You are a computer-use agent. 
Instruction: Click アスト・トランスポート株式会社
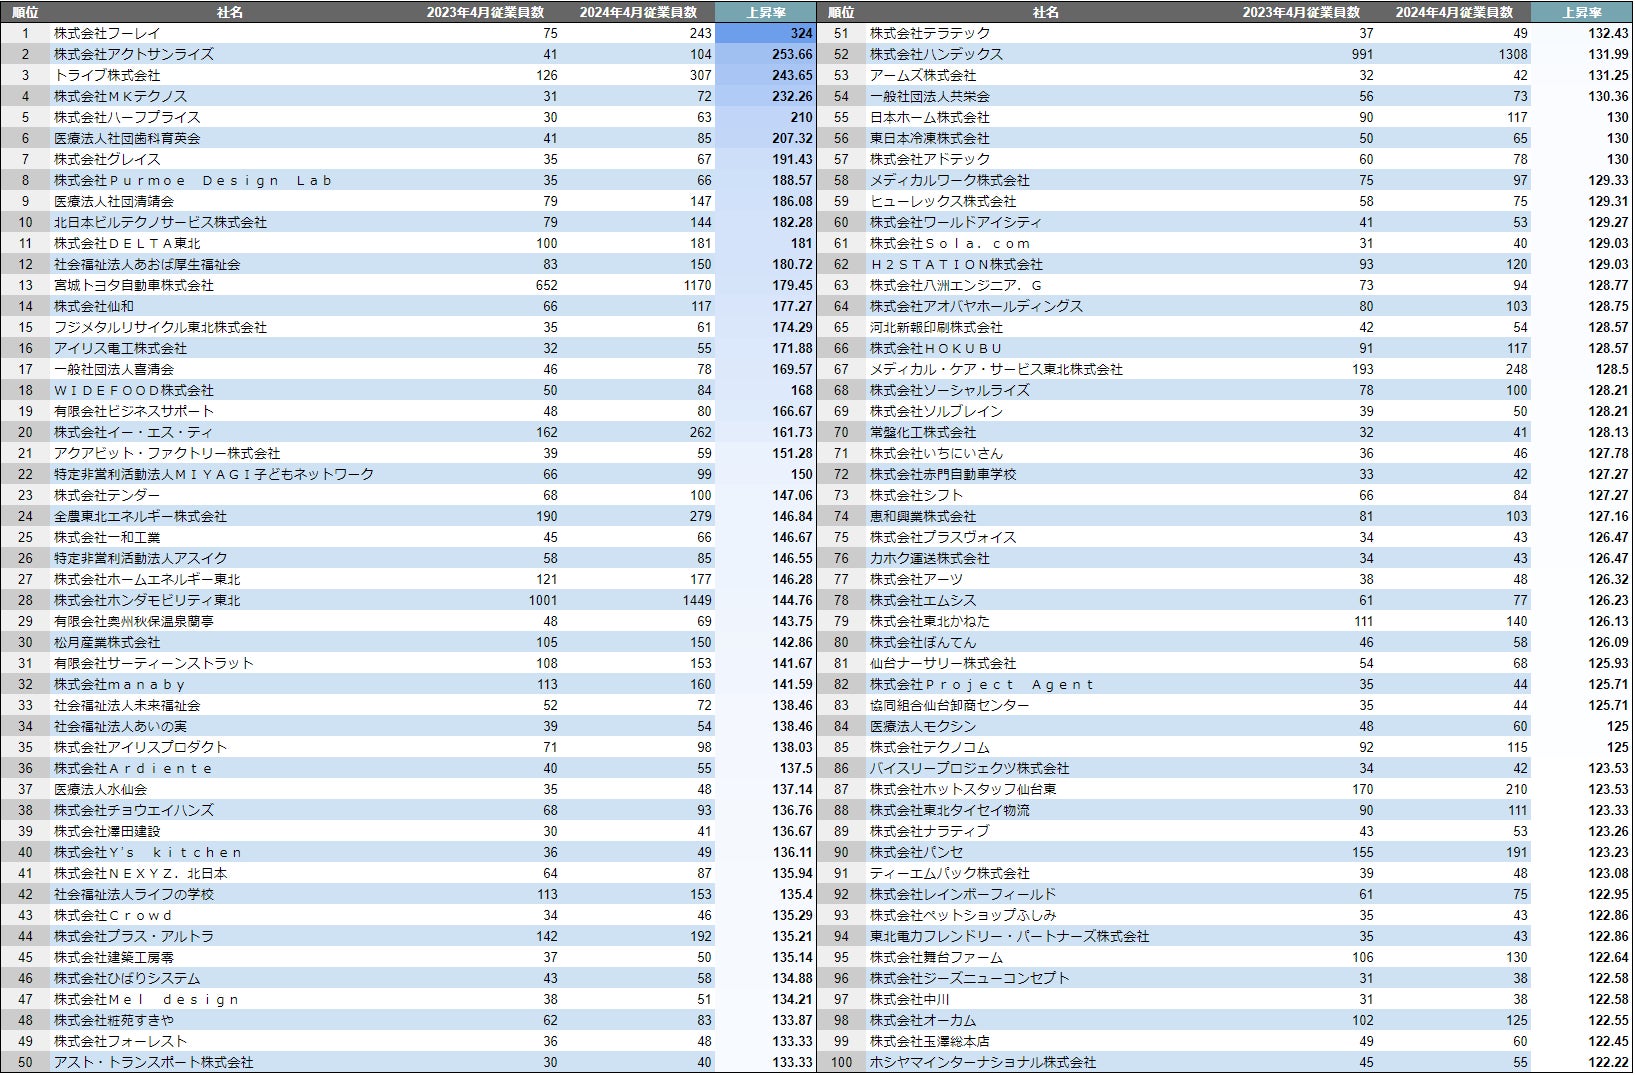pyautogui.click(x=154, y=1062)
